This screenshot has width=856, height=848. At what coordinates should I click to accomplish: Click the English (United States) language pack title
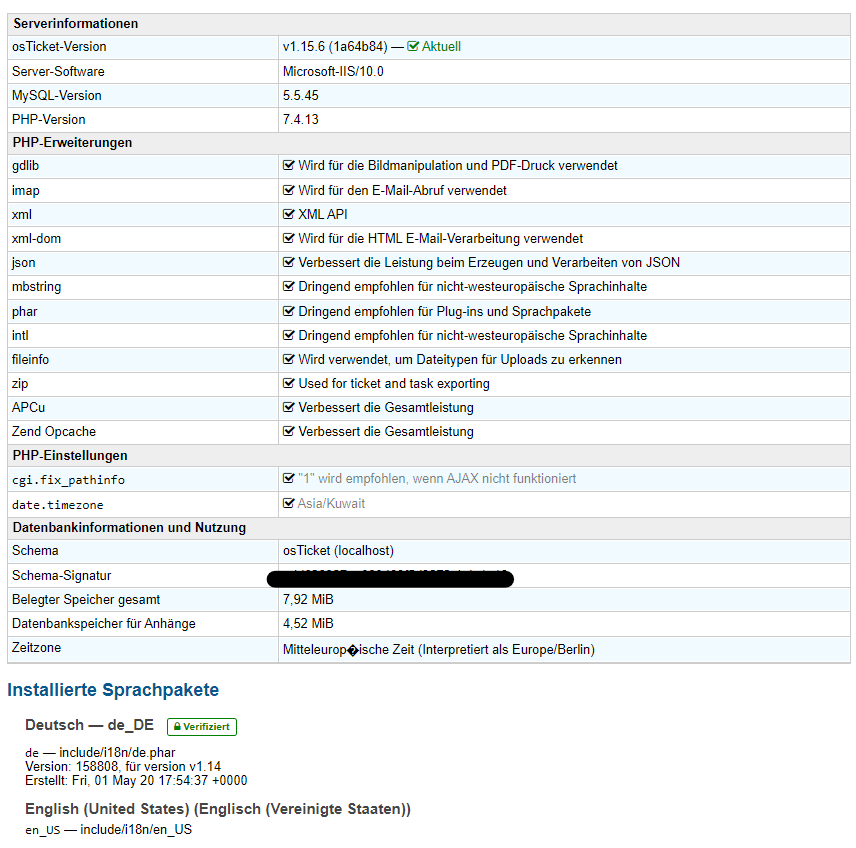point(218,808)
